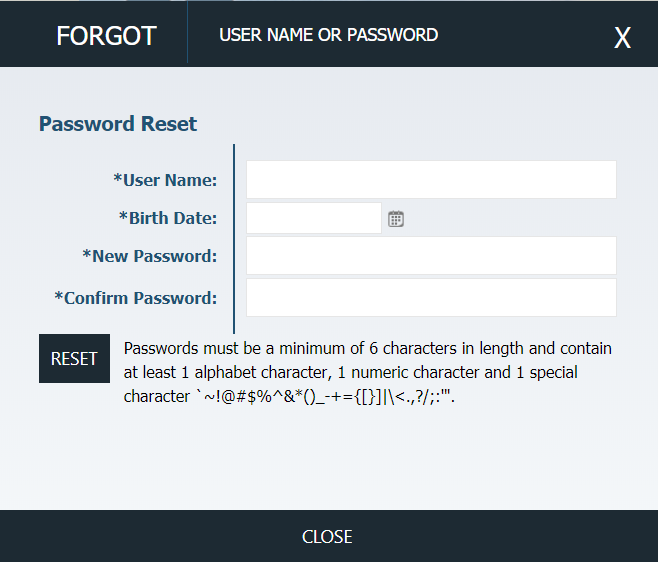This screenshot has width=658, height=562.
Task: Click the FORGOT title in header
Action: tap(106, 36)
